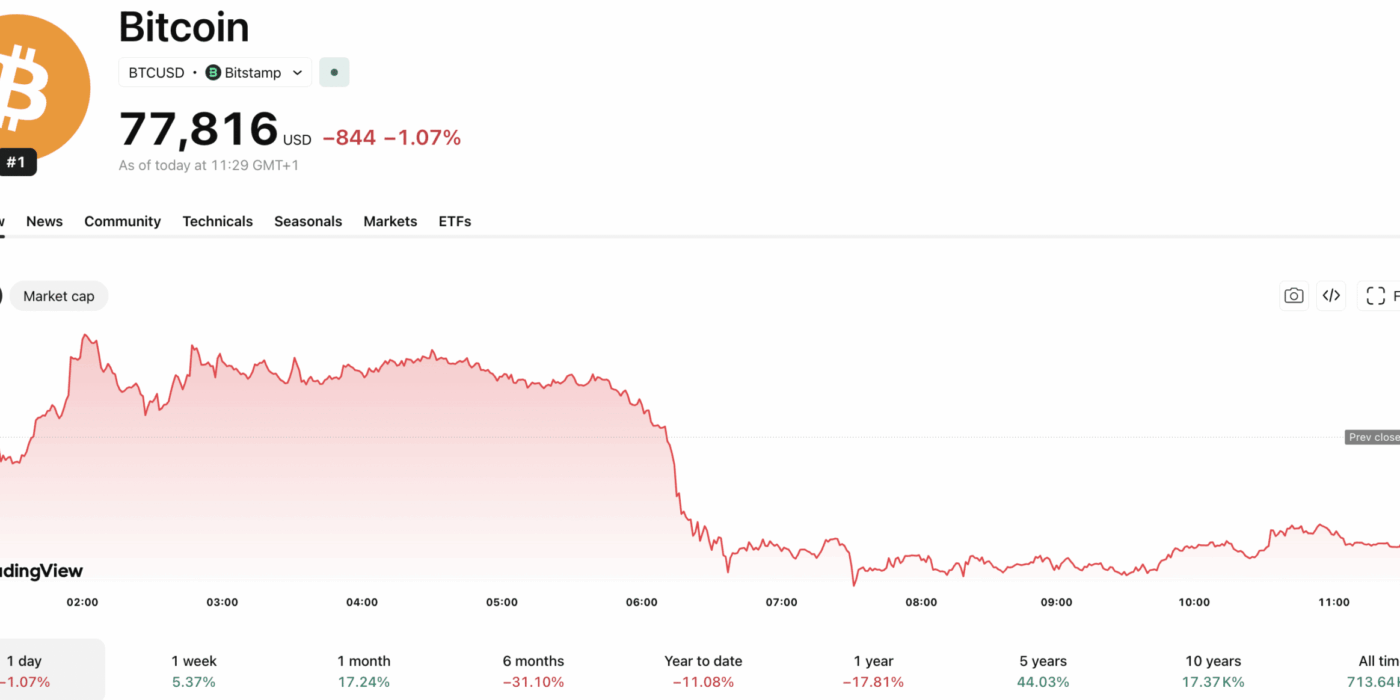Screen dimensions: 1400x700
Task: Select the 5 years time range
Action: 1043,671
